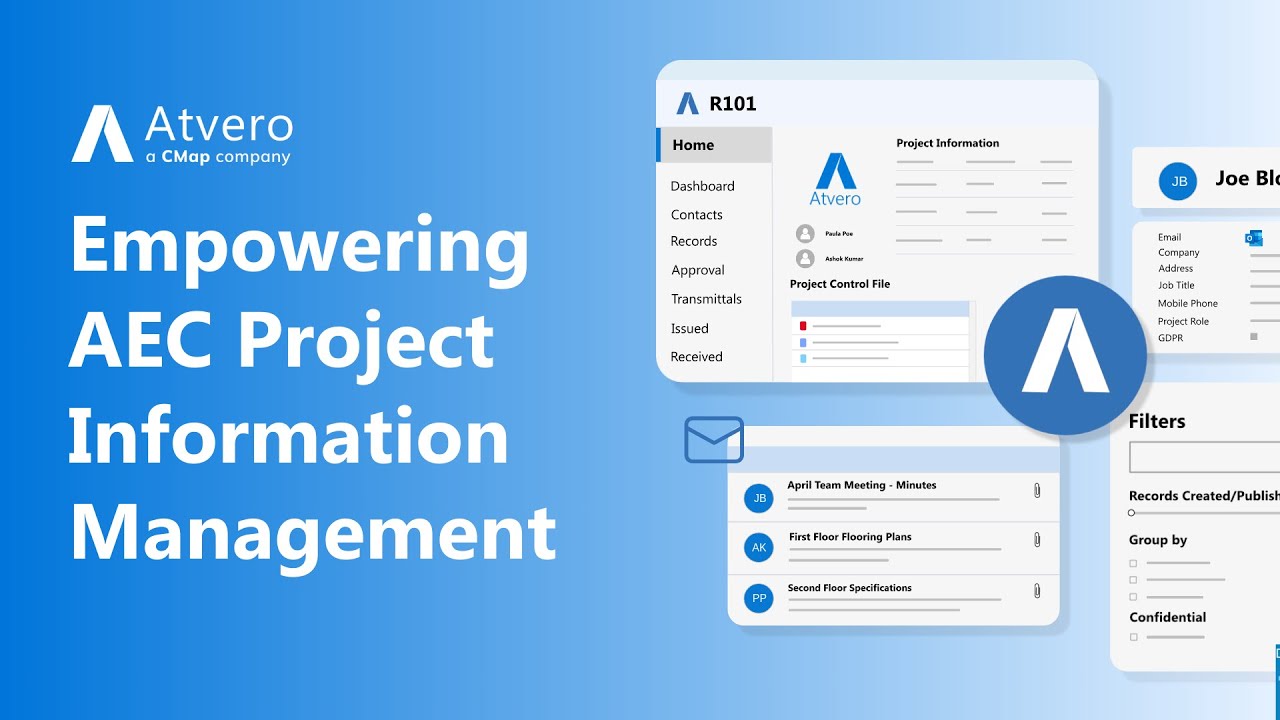
Task: Select the Home menu item
Action: [x=714, y=145]
